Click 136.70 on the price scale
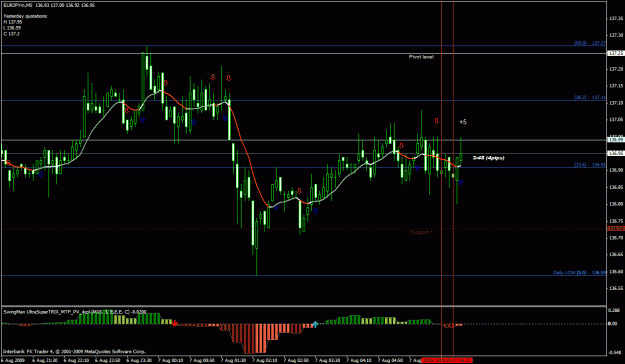This screenshot has width=625, height=364. pos(616,238)
